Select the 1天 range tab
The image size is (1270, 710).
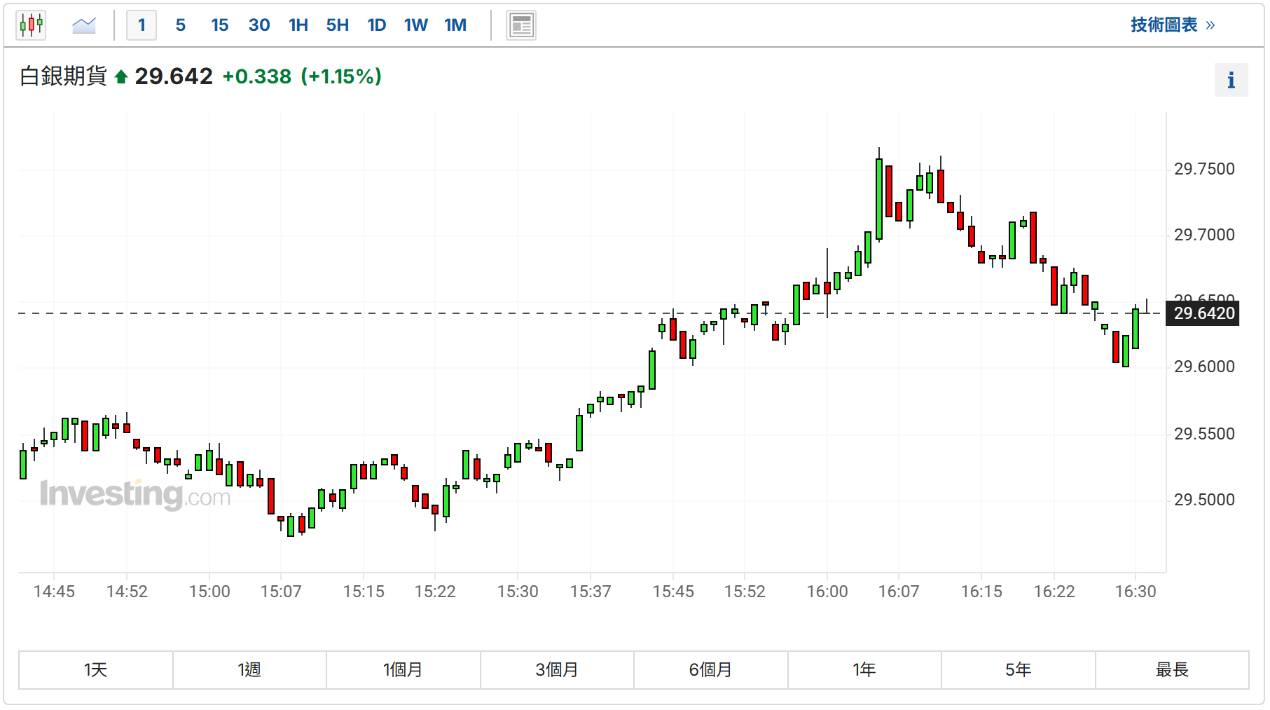pyautogui.click(x=96, y=670)
